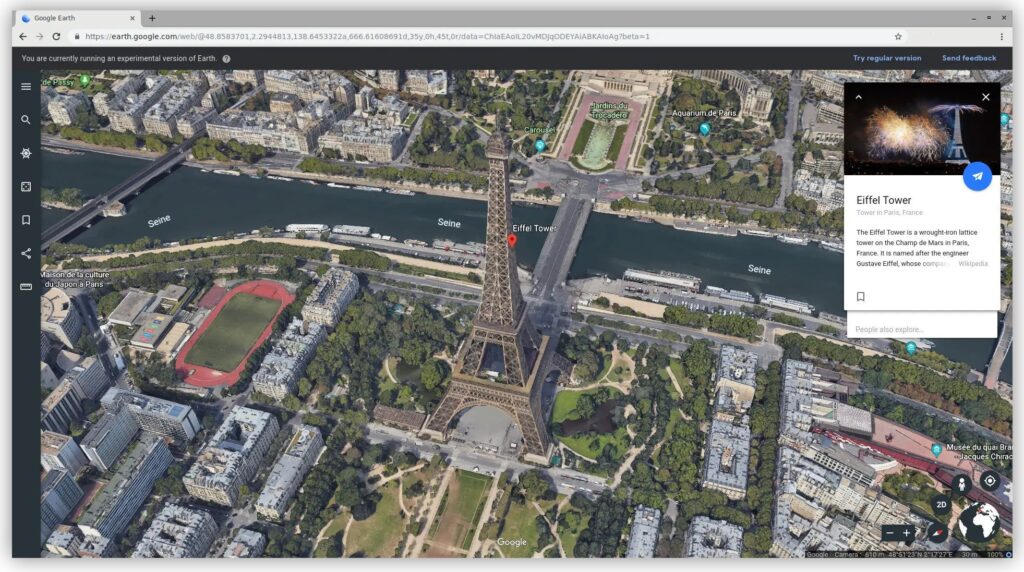Zoom out with the minus button
This screenshot has width=1024, height=572.
[x=889, y=533]
